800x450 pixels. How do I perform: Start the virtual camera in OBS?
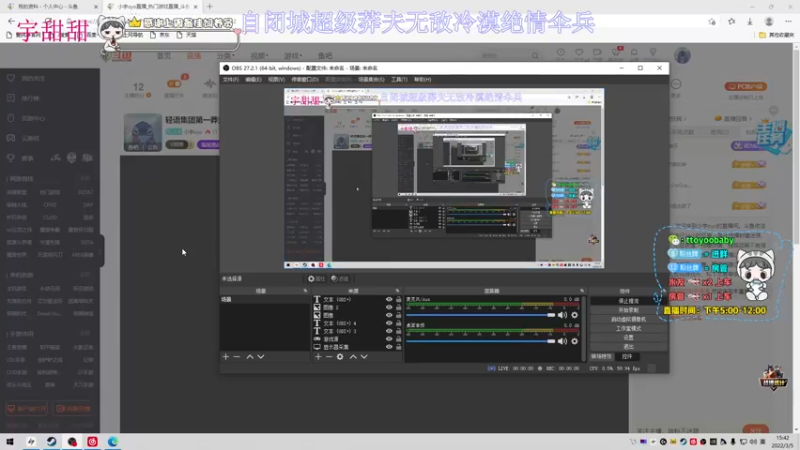pyautogui.click(x=629, y=319)
